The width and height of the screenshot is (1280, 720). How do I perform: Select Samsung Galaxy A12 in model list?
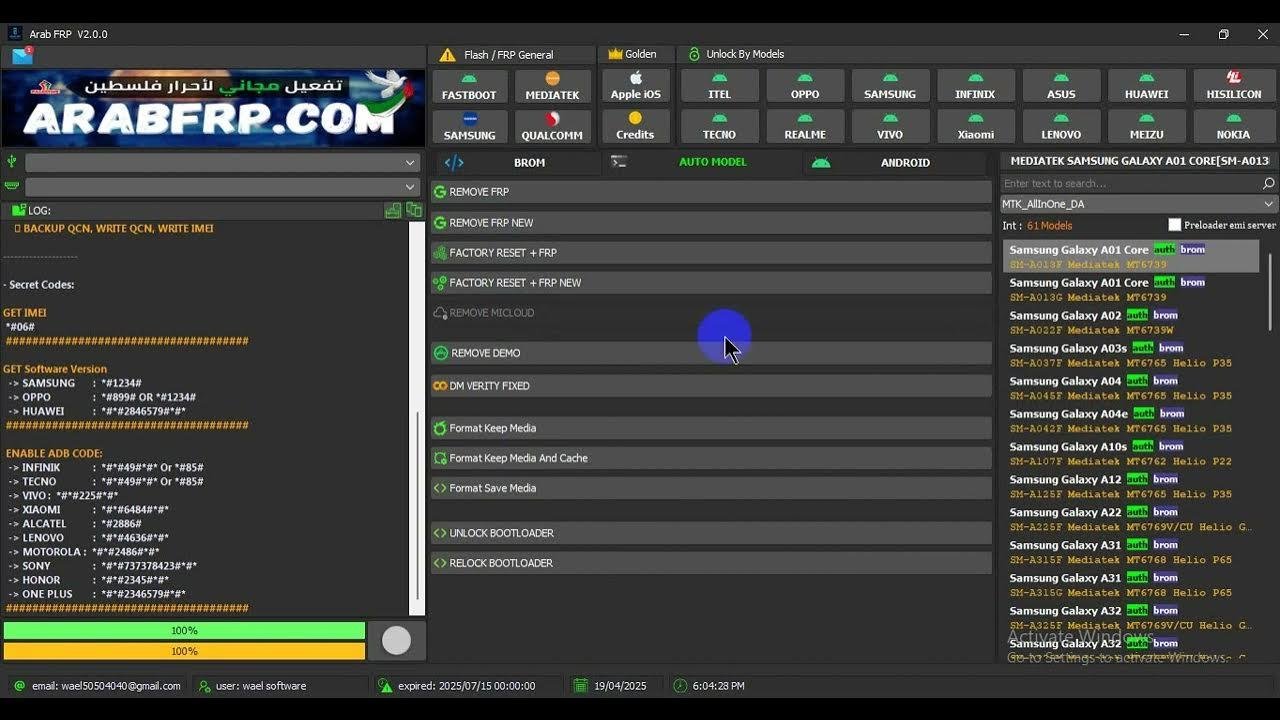pyautogui.click(x=1130, y=486)
